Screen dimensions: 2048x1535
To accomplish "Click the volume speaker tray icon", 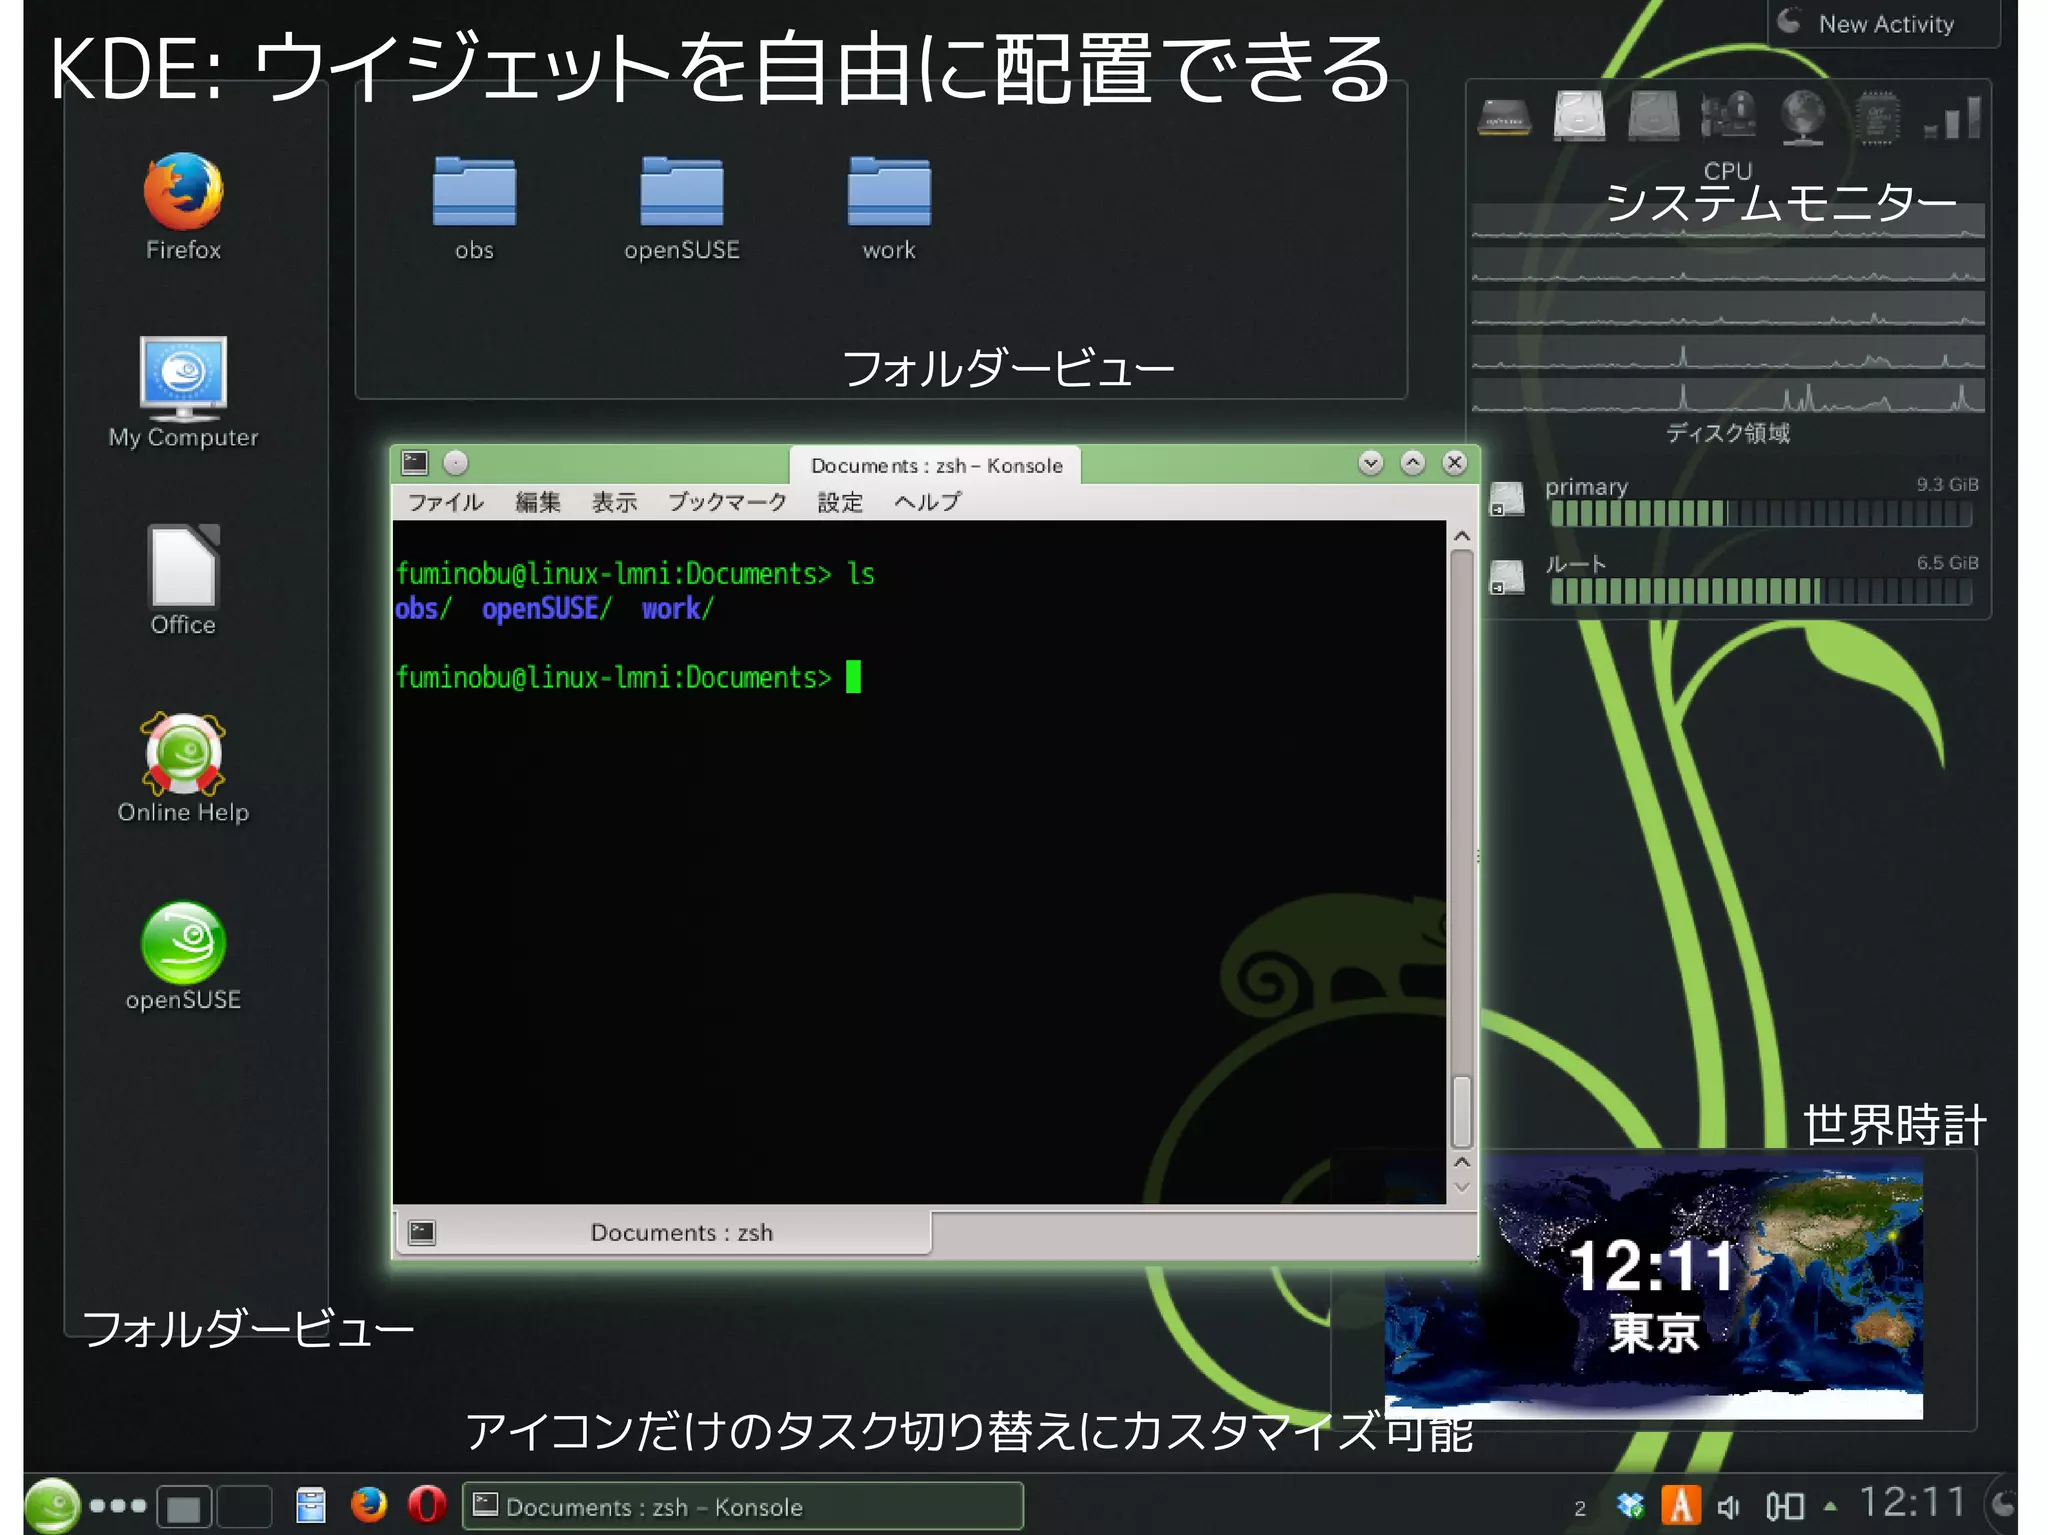I will tap(1730, 1506).
